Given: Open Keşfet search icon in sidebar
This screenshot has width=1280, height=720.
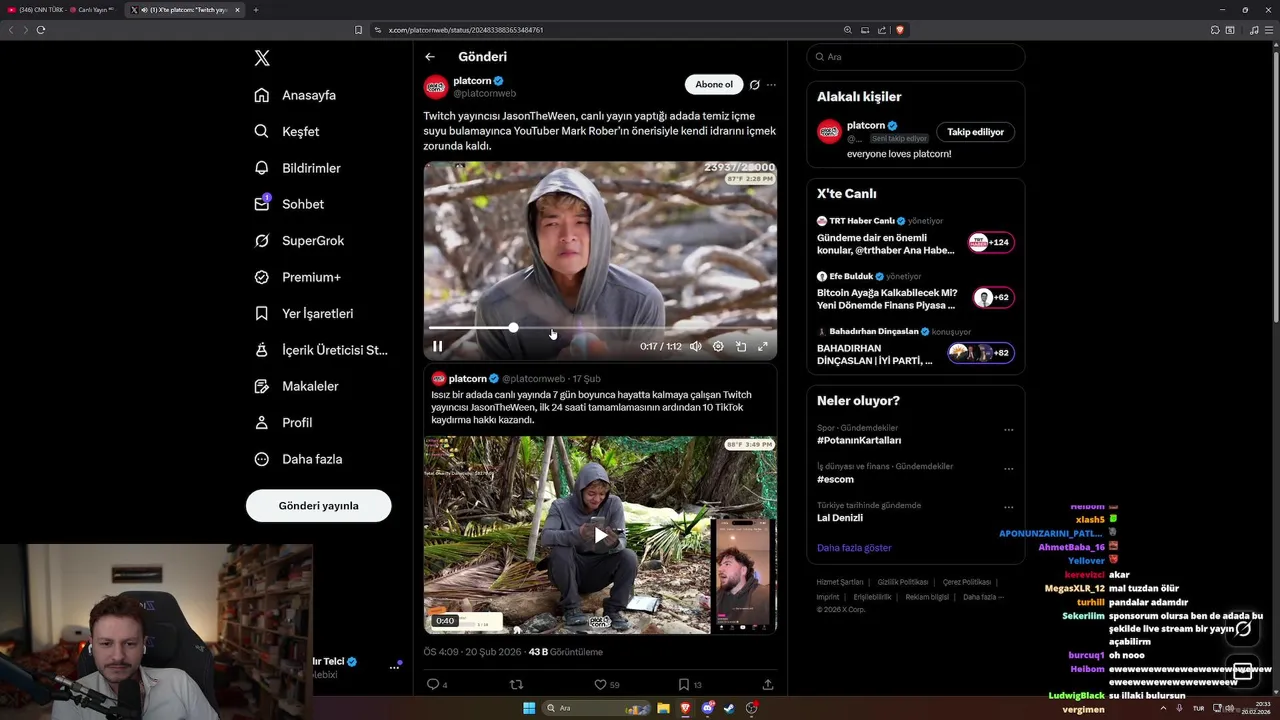Looking at the screenshot, I should 261,131.
